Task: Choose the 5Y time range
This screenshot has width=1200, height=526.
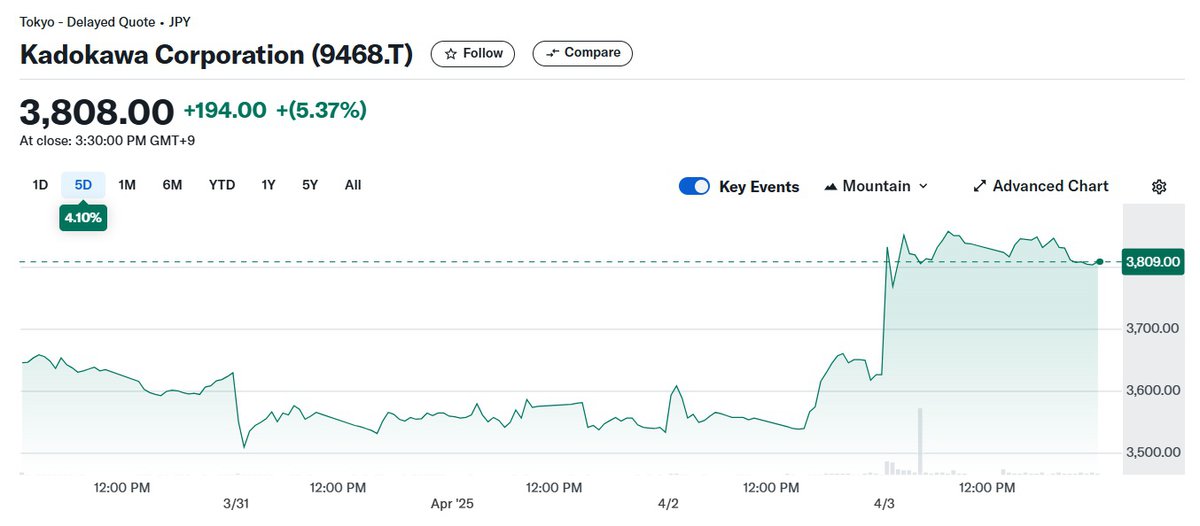Action: pyautogui.click(x=310, y=185)
